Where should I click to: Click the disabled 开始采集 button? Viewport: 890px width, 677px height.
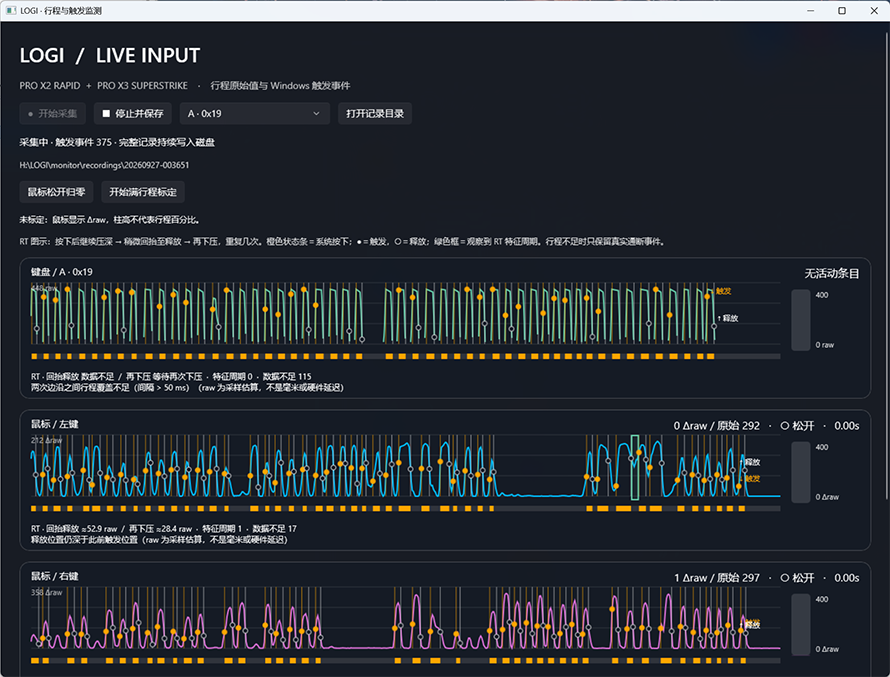click(52, 113)
